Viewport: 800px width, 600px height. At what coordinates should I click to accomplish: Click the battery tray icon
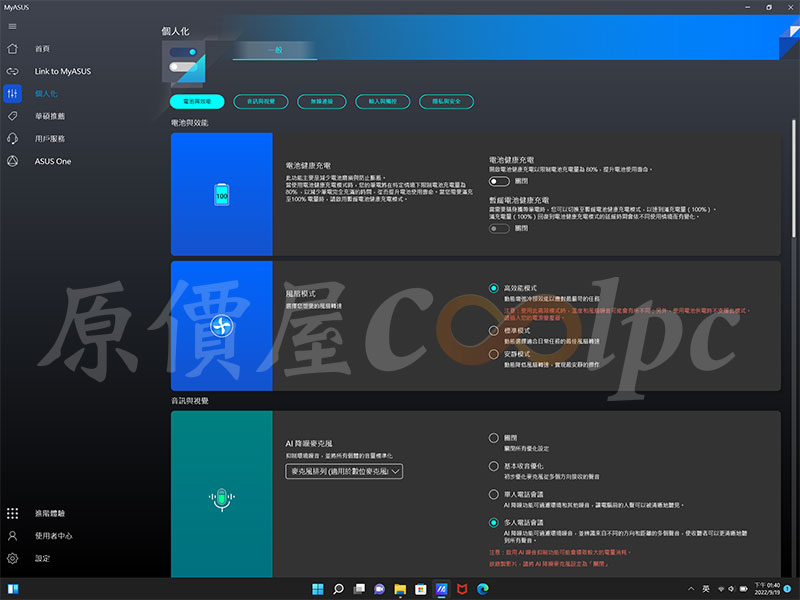click(x=744, y=589)
